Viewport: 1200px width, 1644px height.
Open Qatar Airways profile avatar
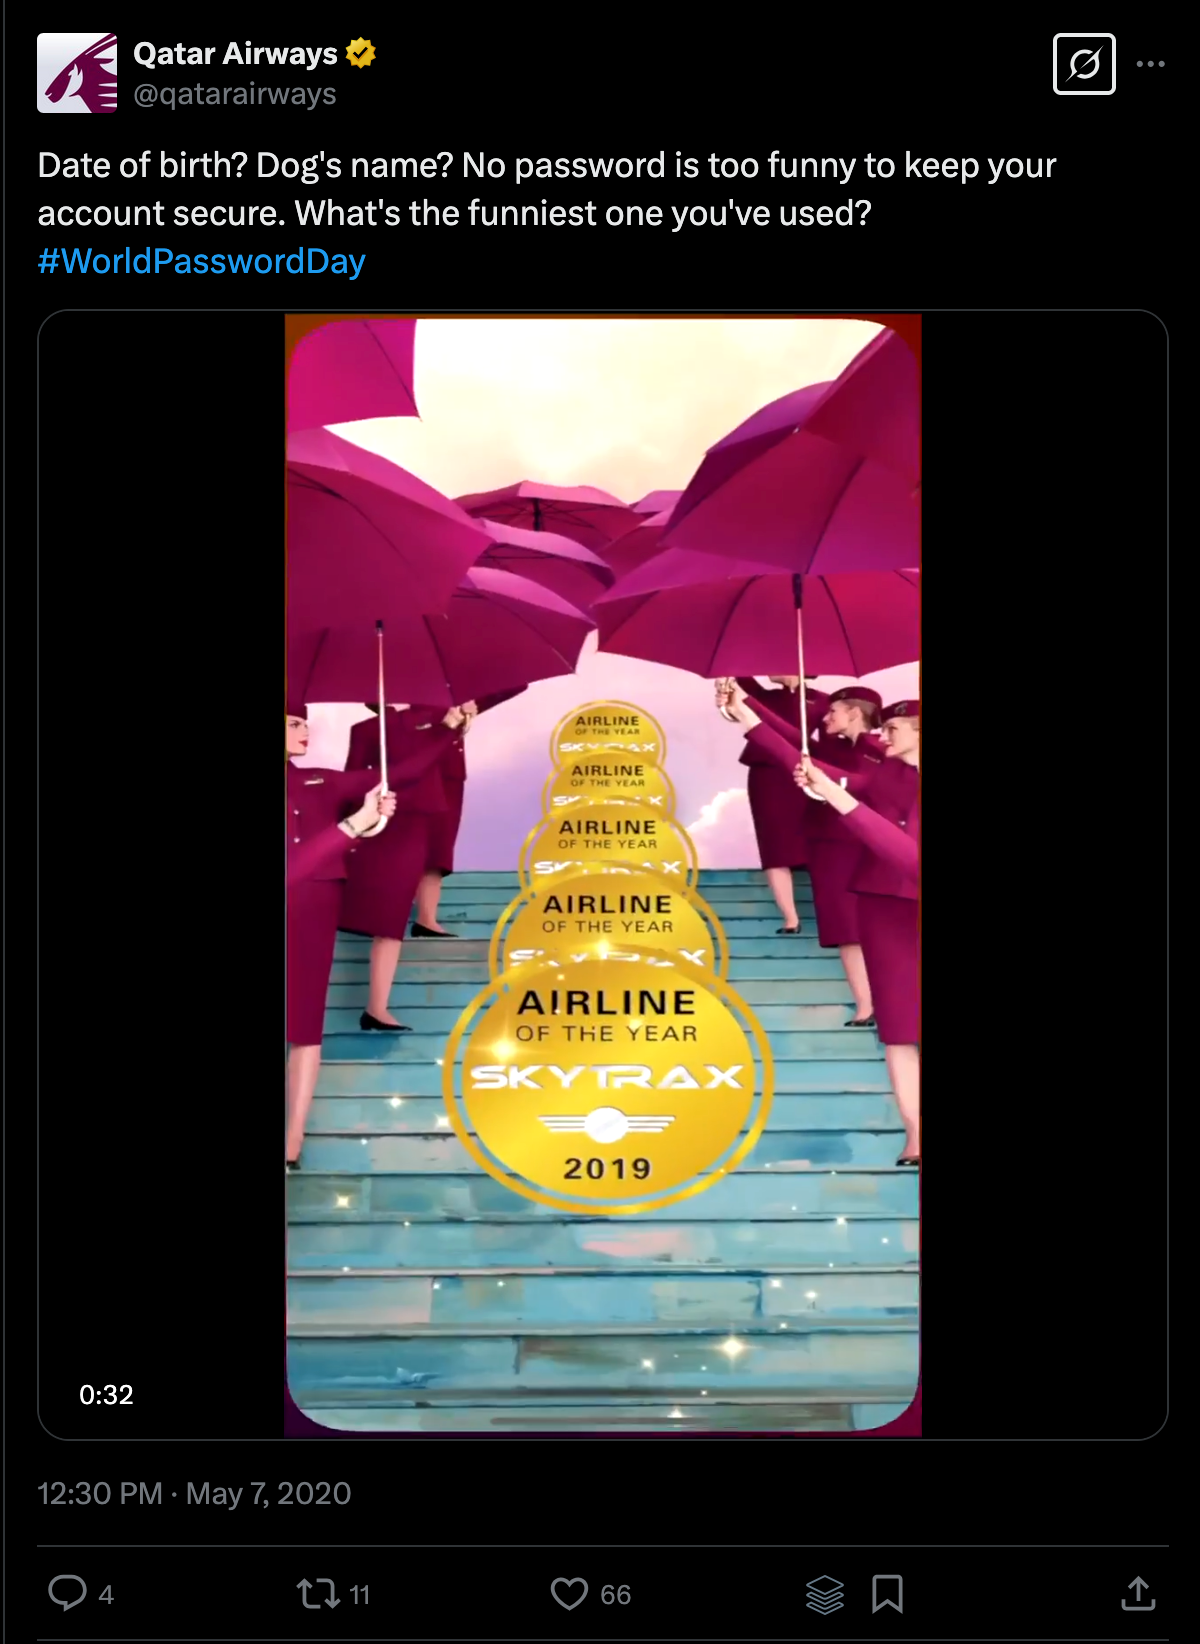point(77,73)
